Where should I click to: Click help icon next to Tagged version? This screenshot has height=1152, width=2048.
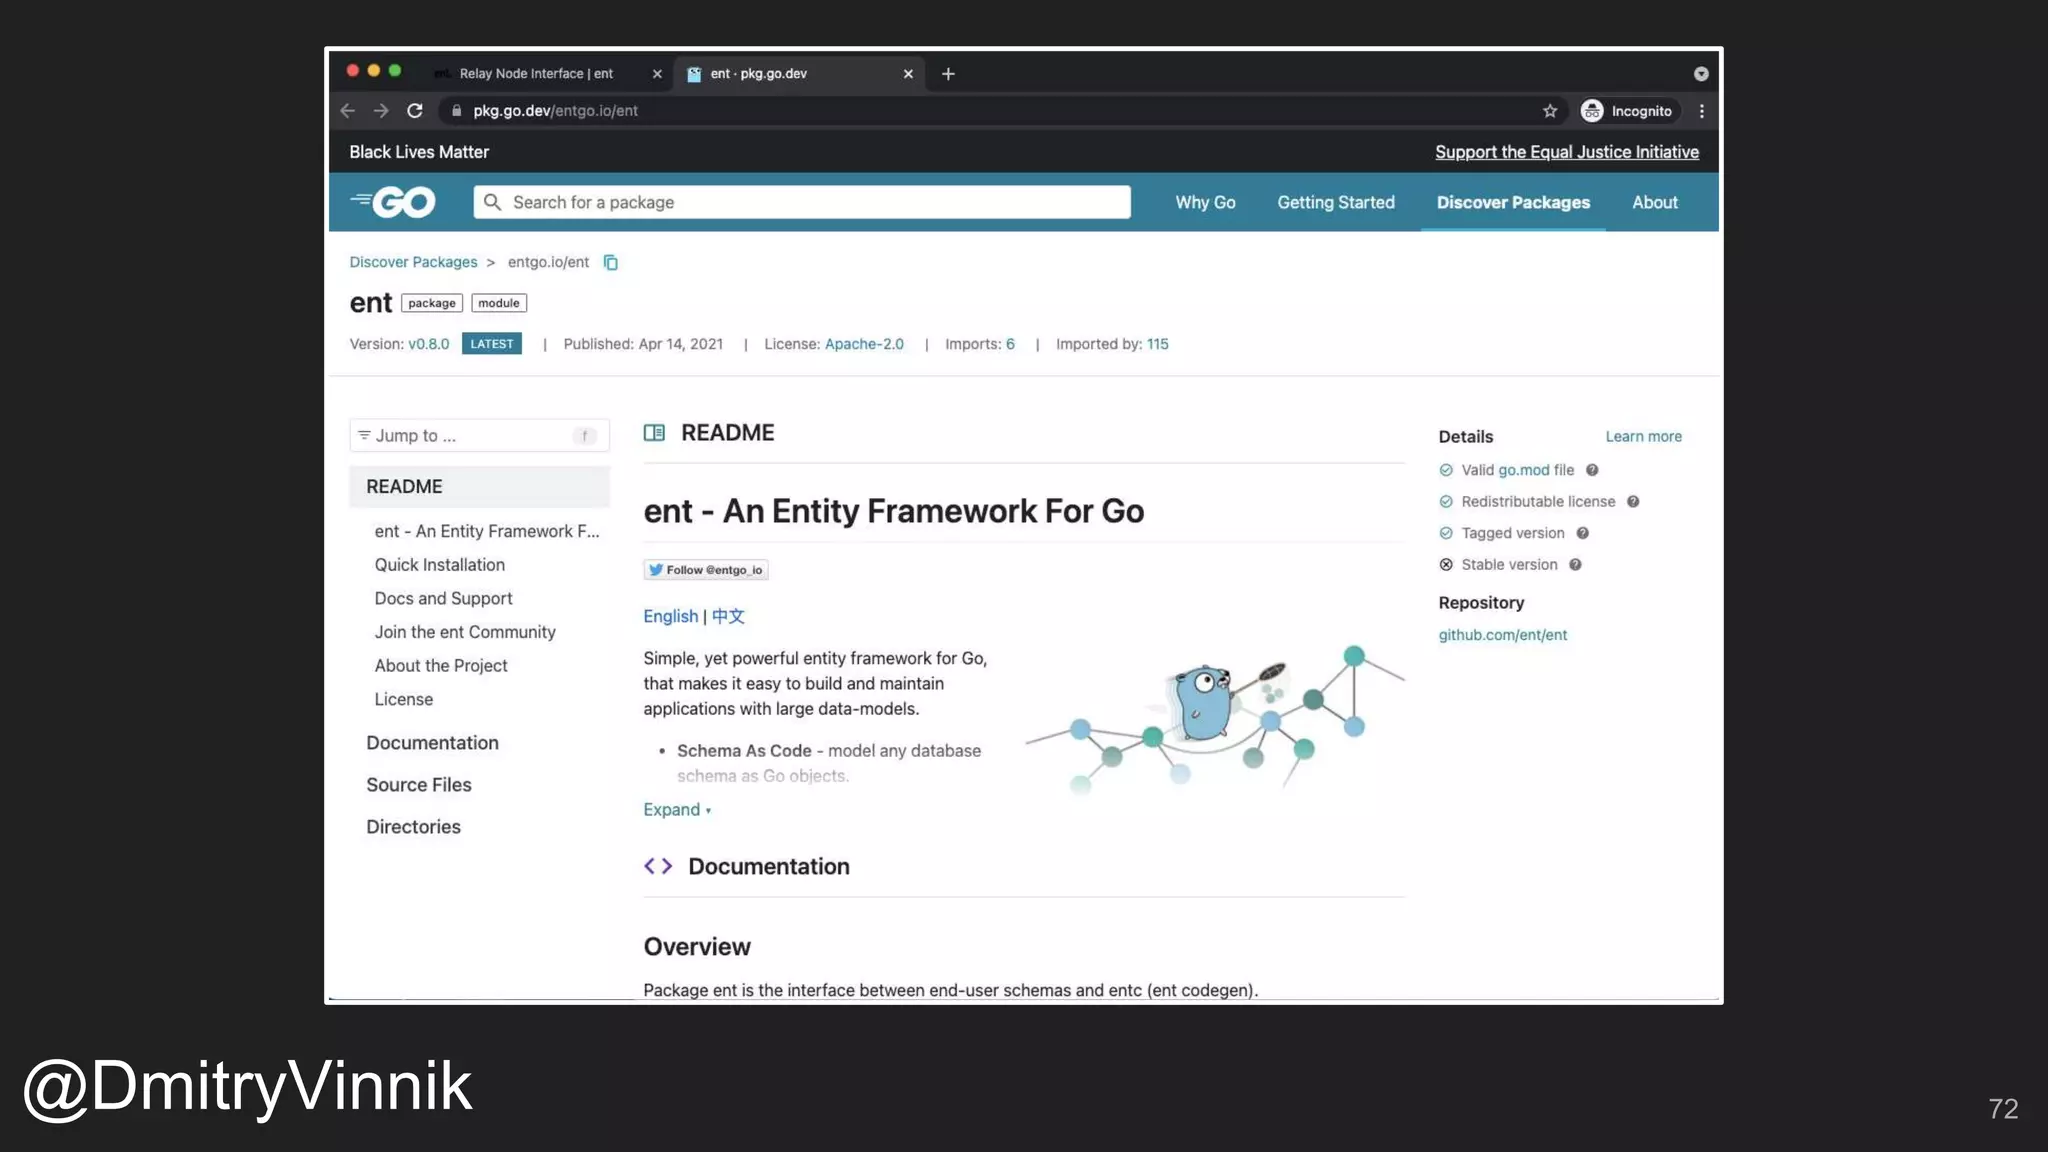(x=1583, y=534)
